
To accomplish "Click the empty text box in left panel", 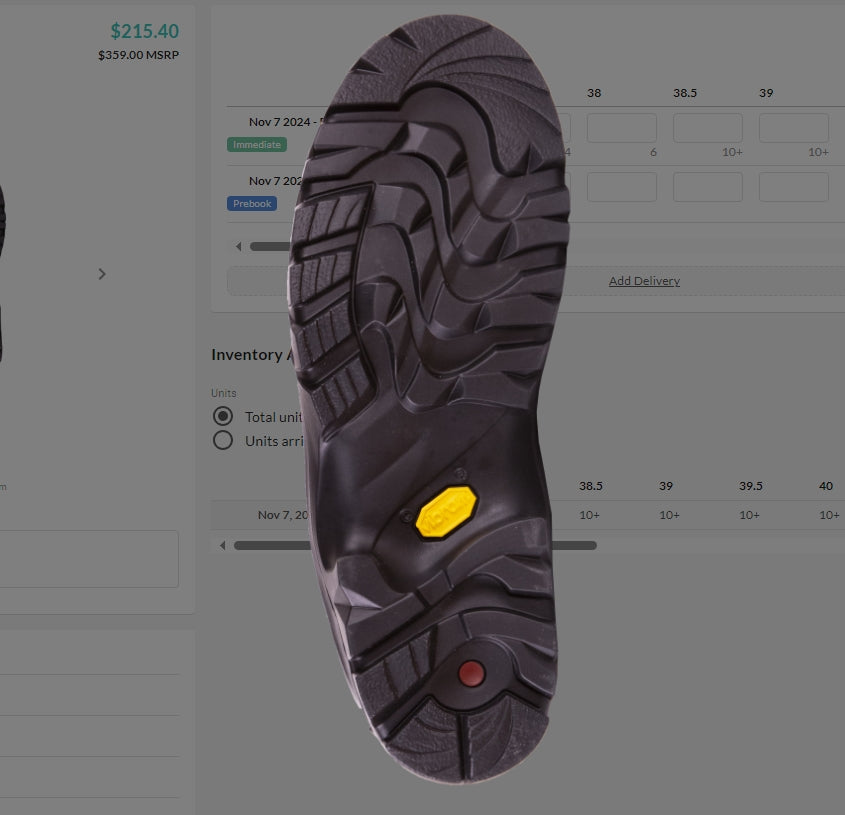I will coord(89,559).
